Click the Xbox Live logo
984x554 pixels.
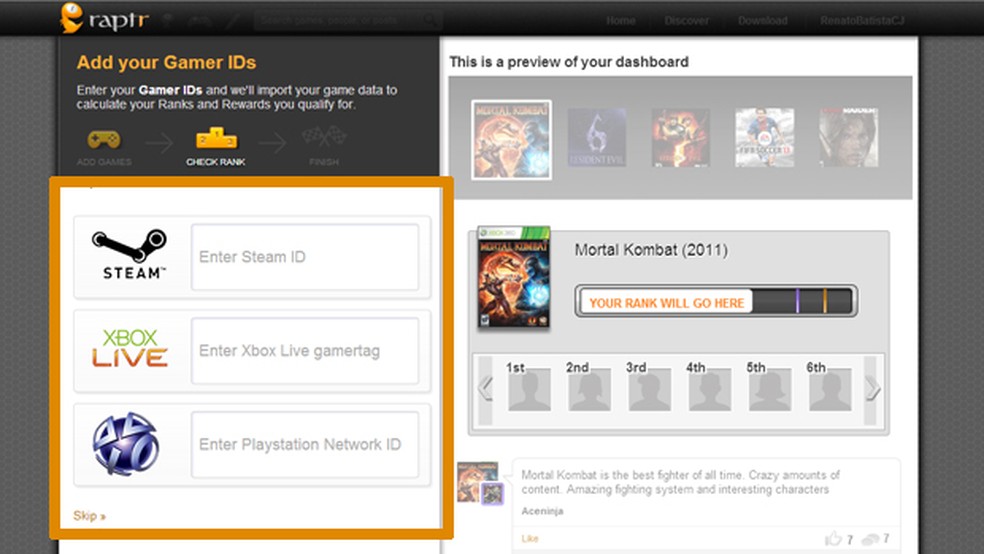129,348
